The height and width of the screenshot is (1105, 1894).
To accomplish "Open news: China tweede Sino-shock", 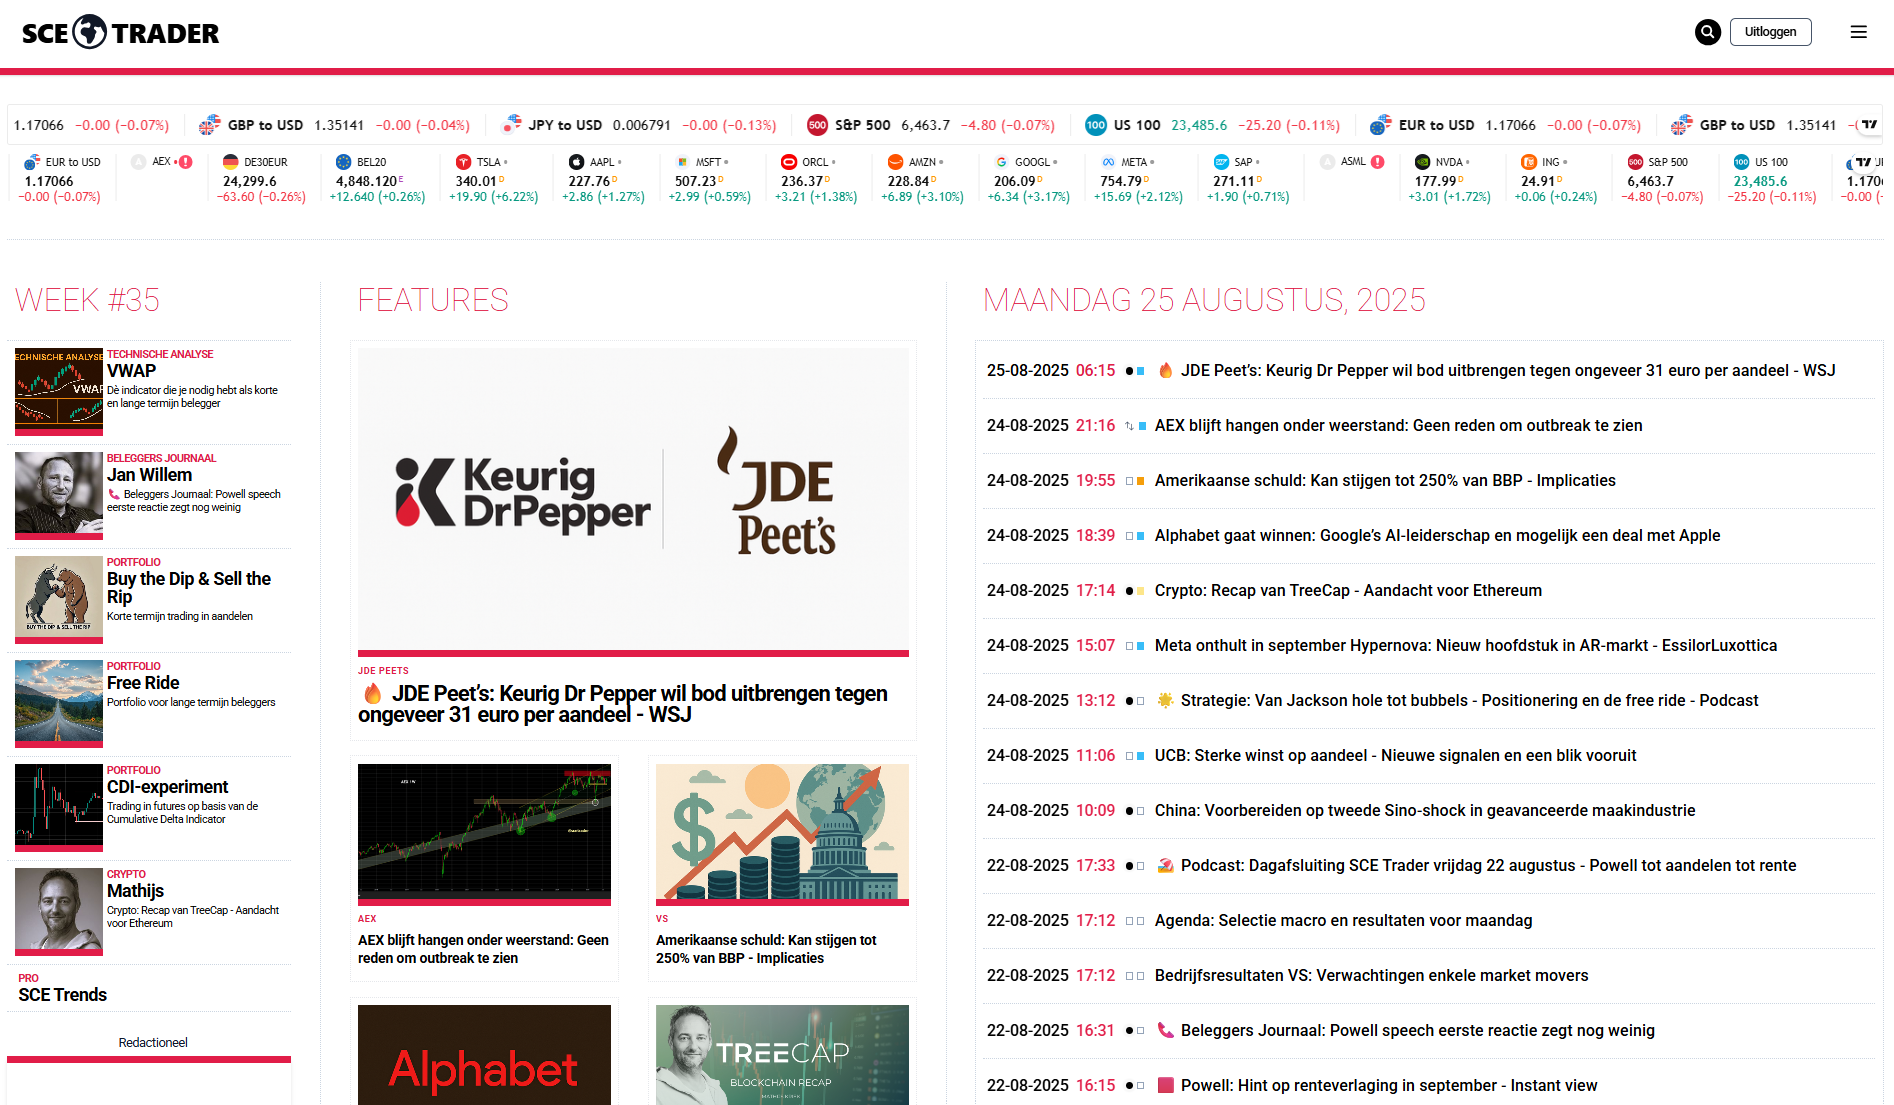I will pos(1425,810).
